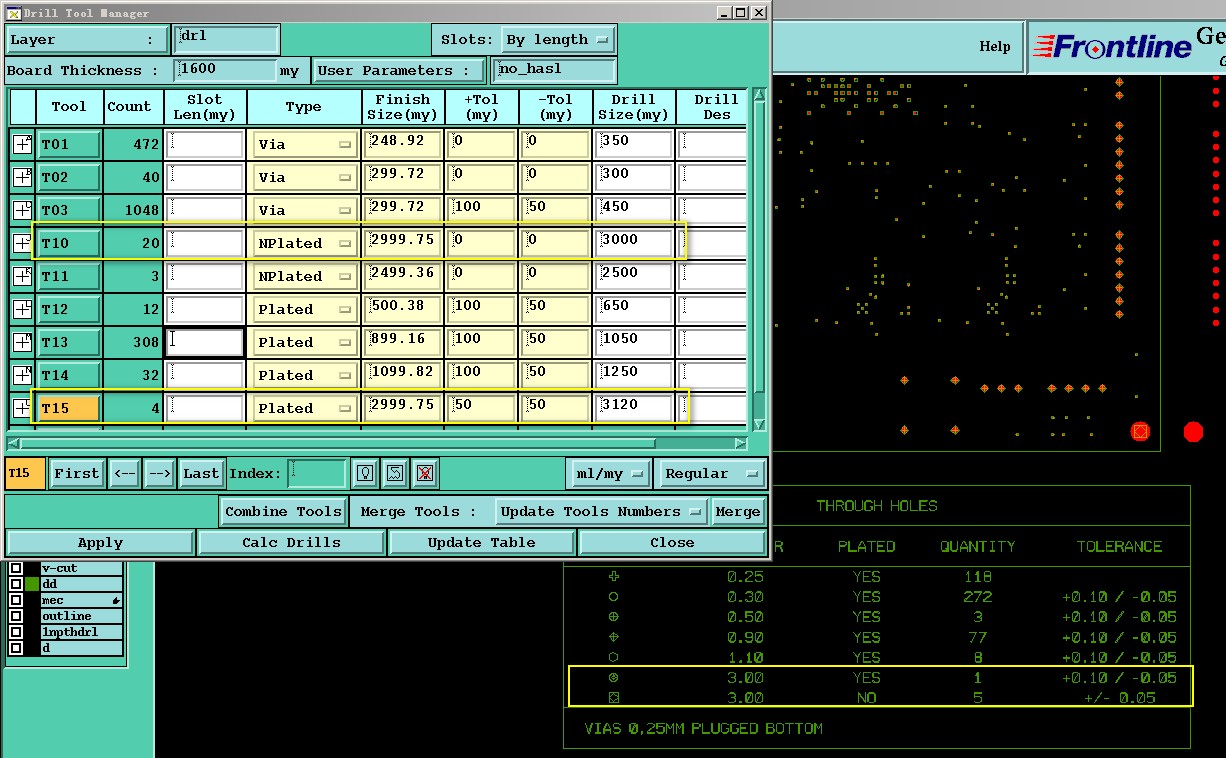Toggle the d layer checkbox
The image size is (1226, 758).
(x=16, y=648)
